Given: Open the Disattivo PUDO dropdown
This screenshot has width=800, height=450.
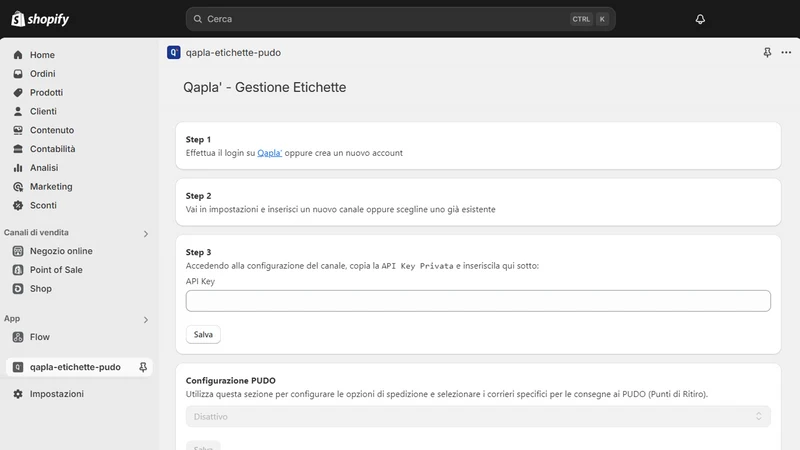Looking at the screenshot, I should tap(478, 416).
